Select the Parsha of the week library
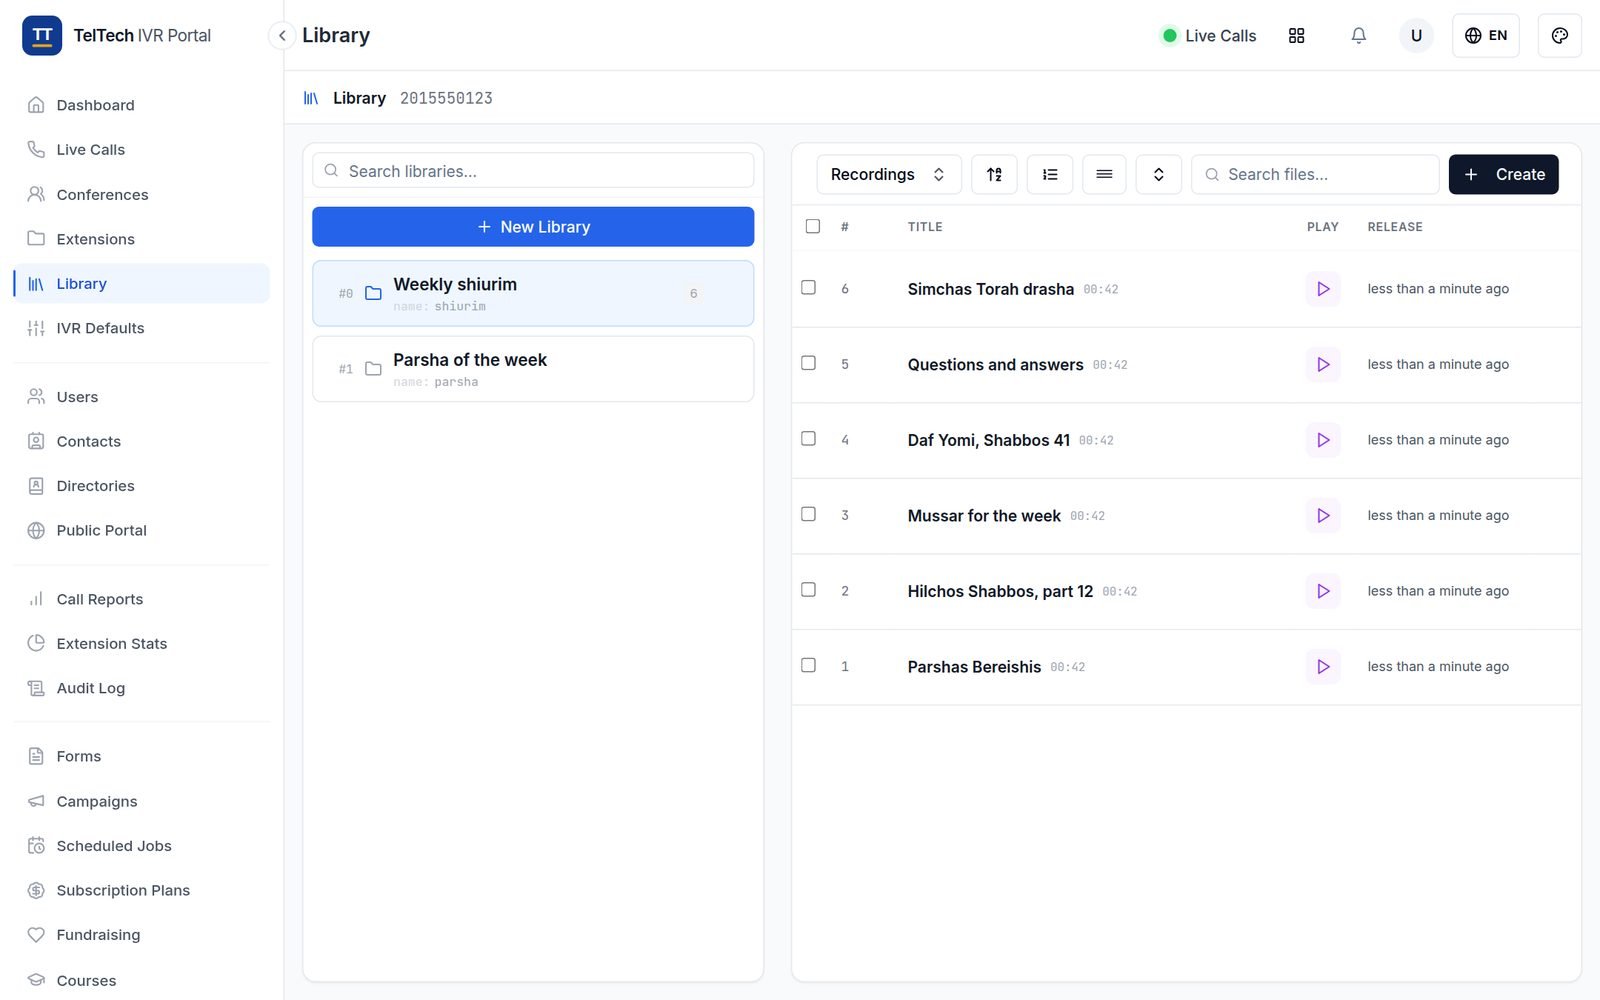 coord(533,369)
